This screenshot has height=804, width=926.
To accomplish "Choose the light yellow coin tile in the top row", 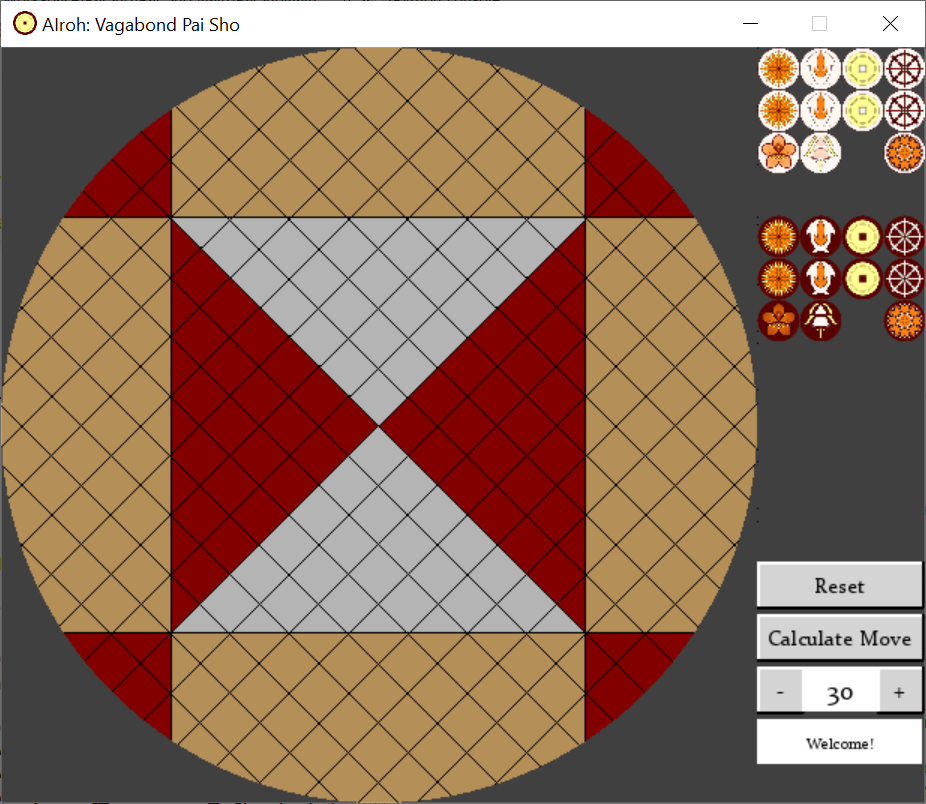I will click(x=862, y=69).
